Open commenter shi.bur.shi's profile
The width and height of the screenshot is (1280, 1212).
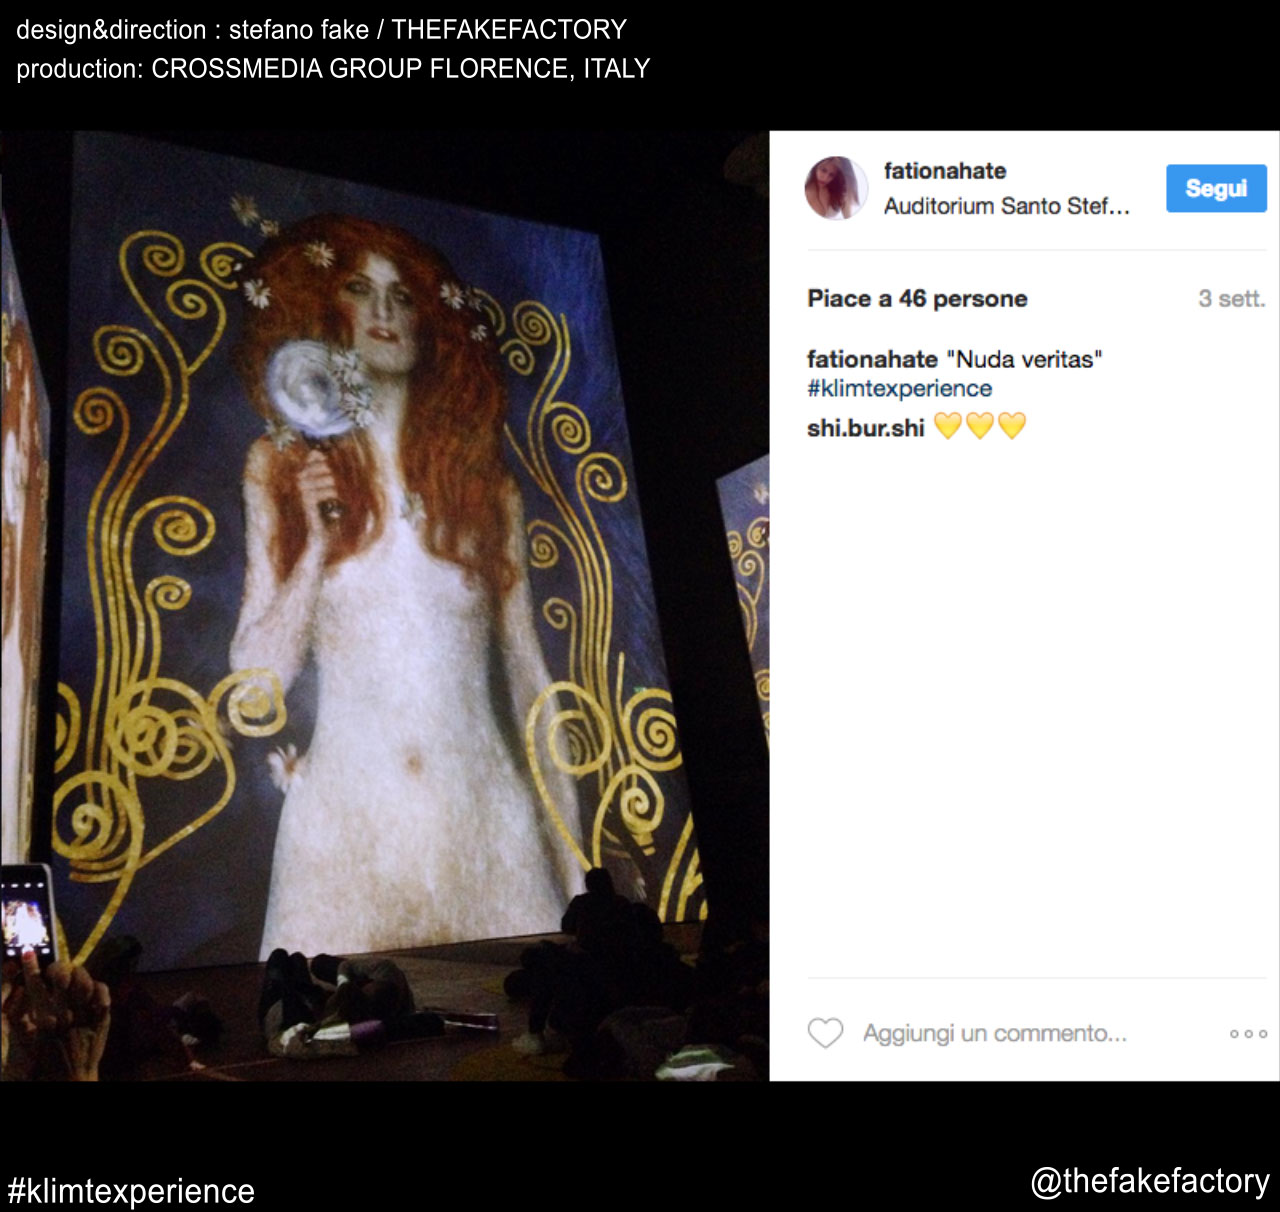(866, 428)
